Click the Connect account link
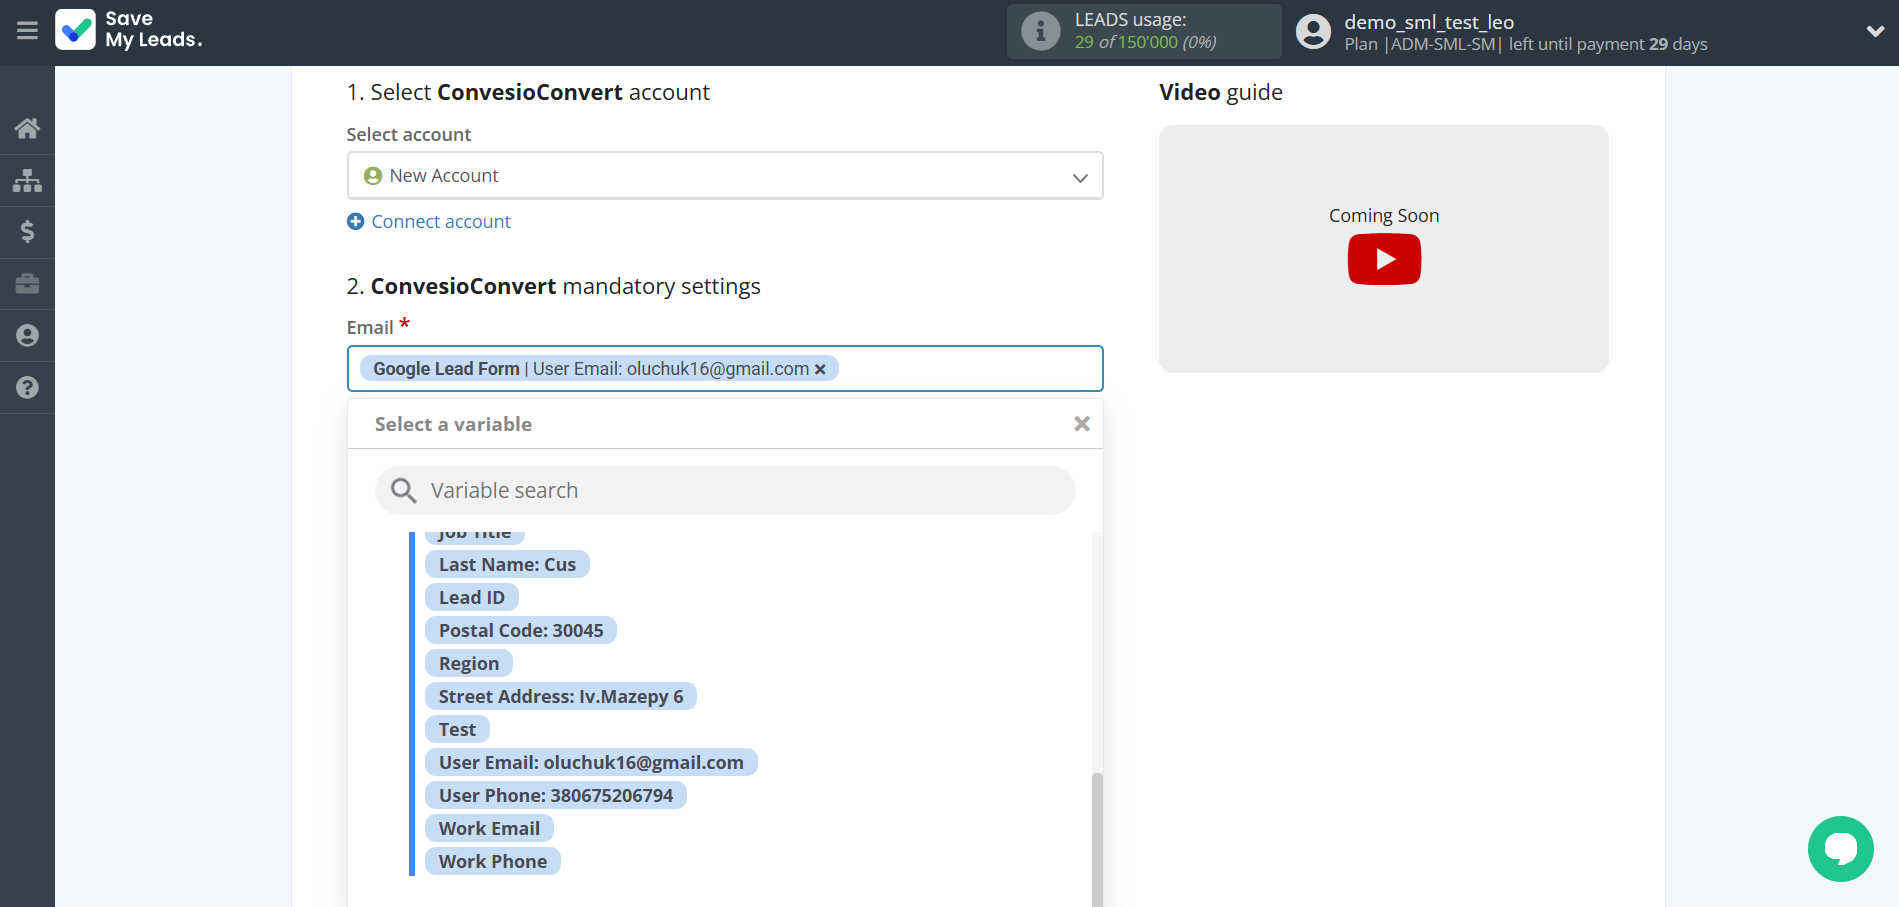1899x907 pixels. point(441,222)
